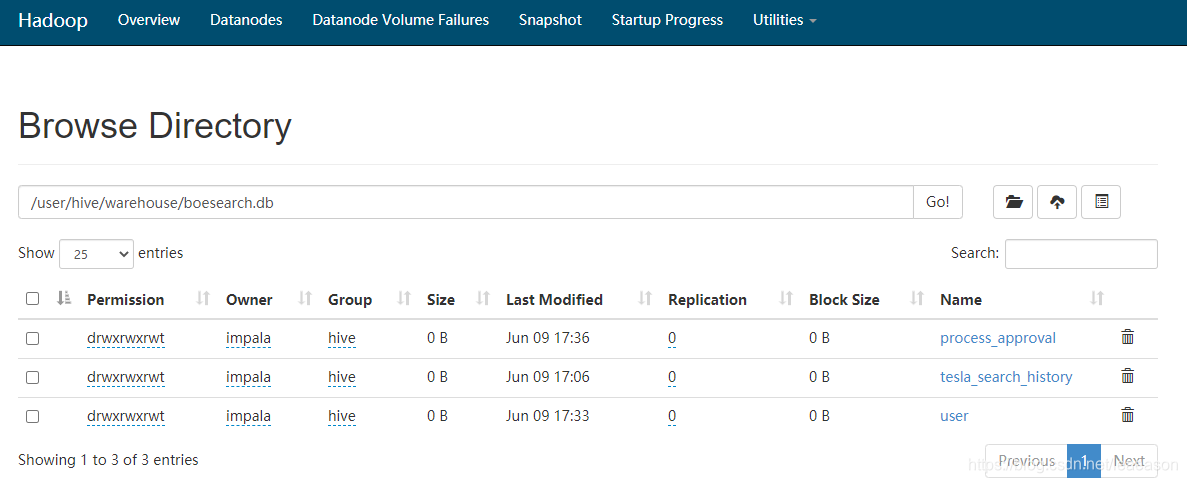Open the tesla_search_history directory link
This screenshot has width=1187, height=483.
tap(1006, 377)
